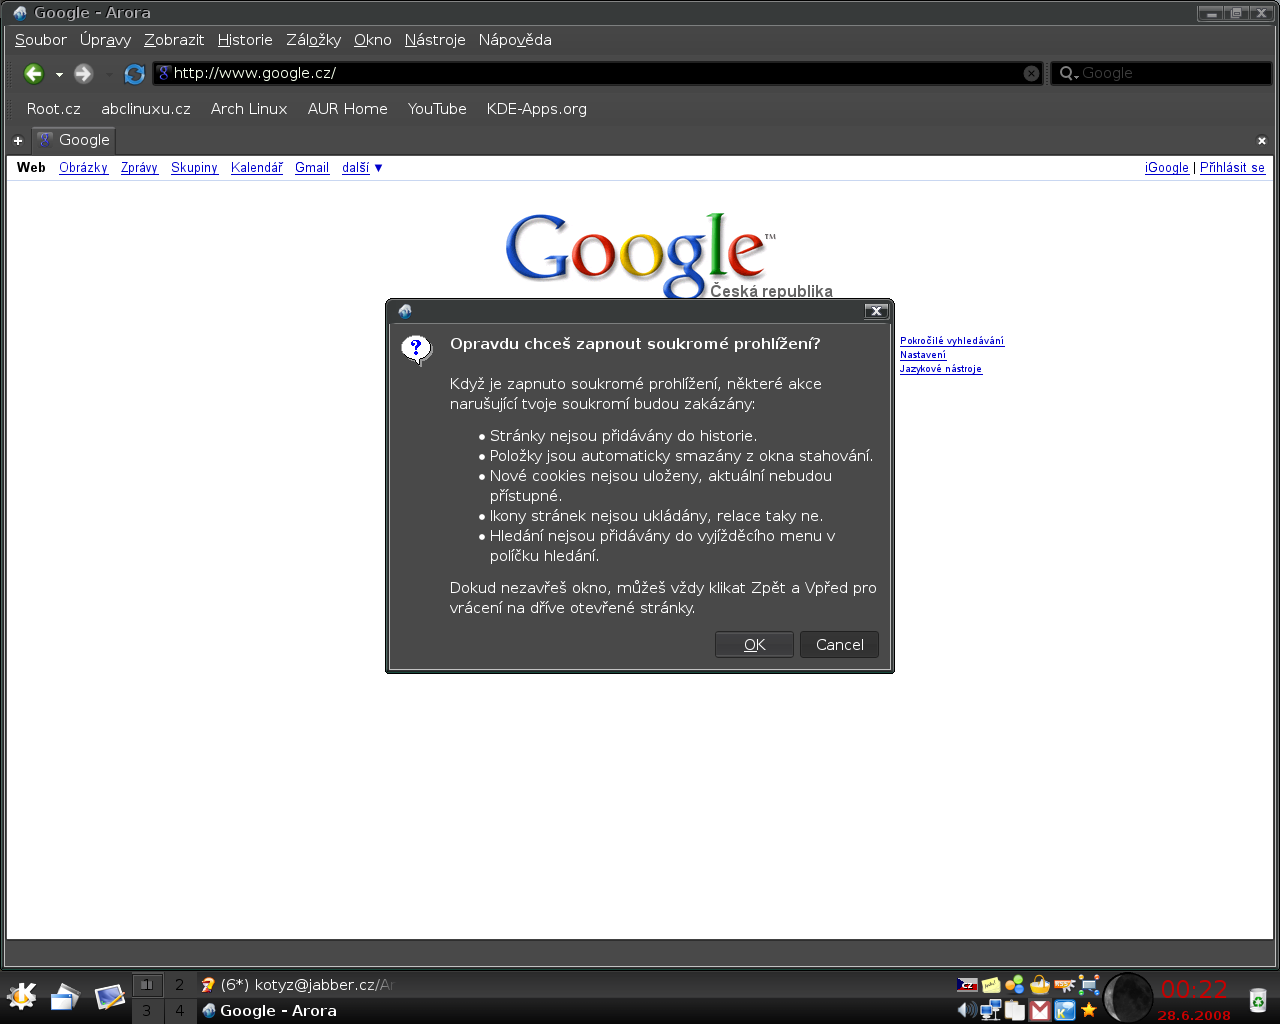Image resolution: width=1280 pixels, height=1024 pixels.
Task: Expand the 'další' dropdown on Google page
Action: 362,168
